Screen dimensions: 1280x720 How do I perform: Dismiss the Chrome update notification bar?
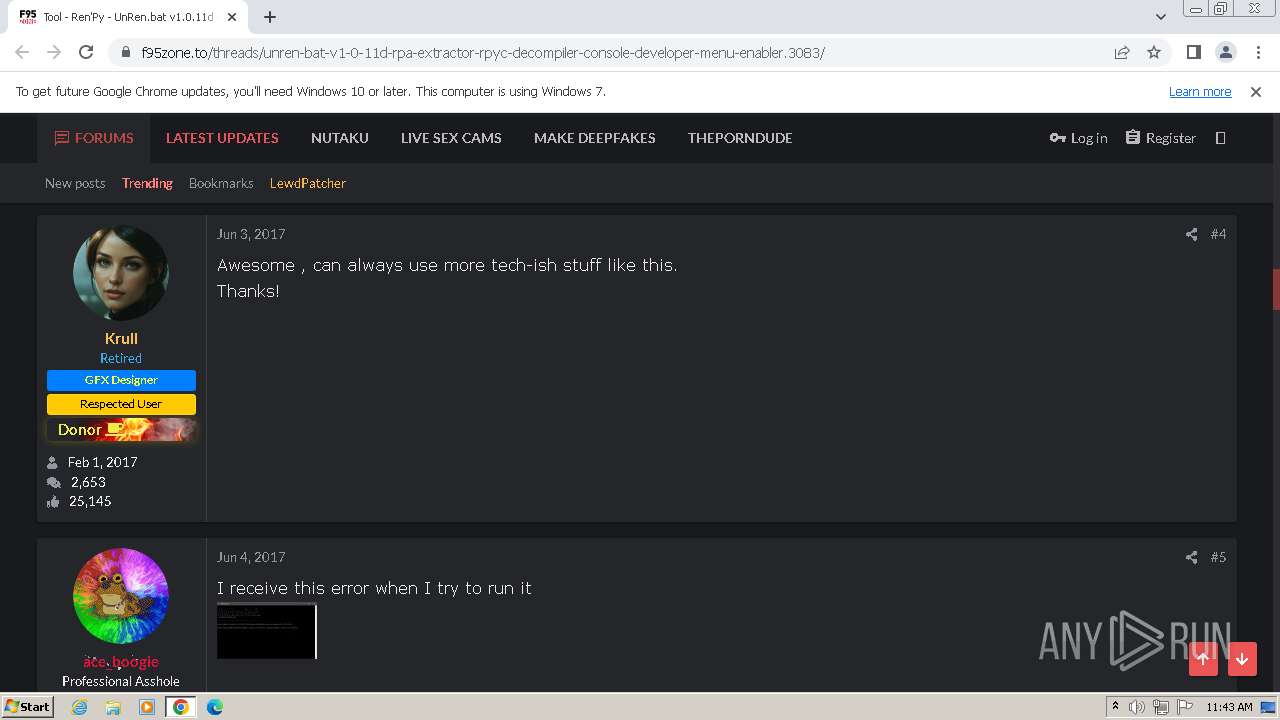point(1256,91)
